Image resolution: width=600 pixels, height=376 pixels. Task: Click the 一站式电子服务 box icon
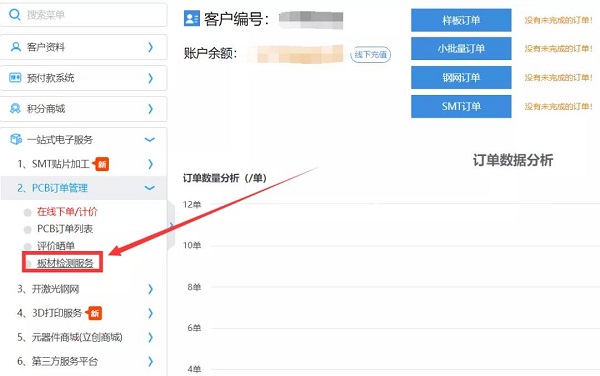[x=16, y=139]
